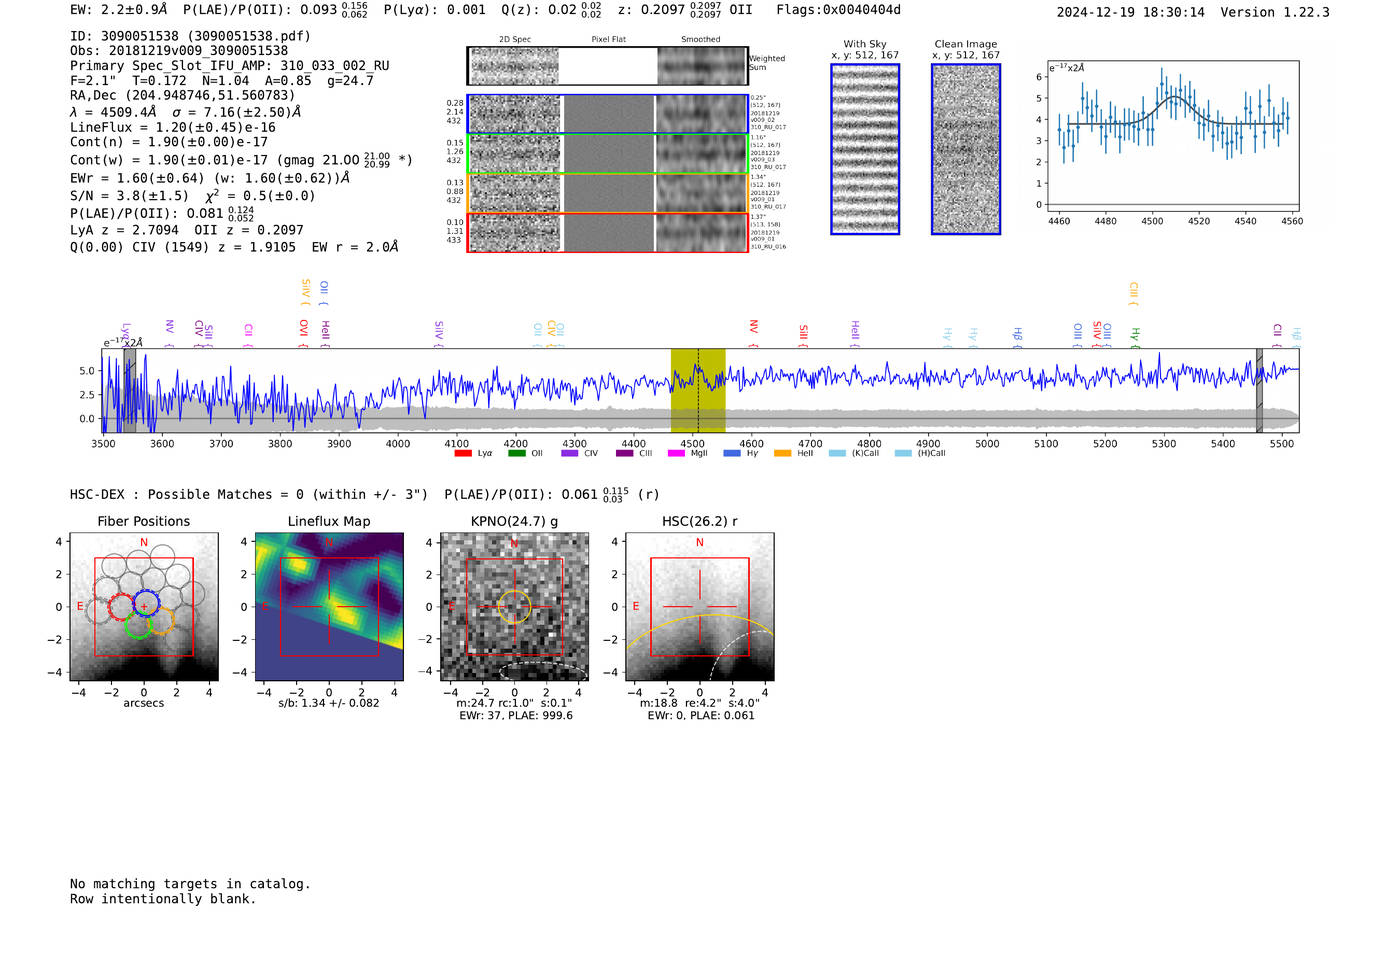Select the KPNO(24.7) g cutout image
The height and width of the screenshot is (953, 1400).
pos(514,607)
